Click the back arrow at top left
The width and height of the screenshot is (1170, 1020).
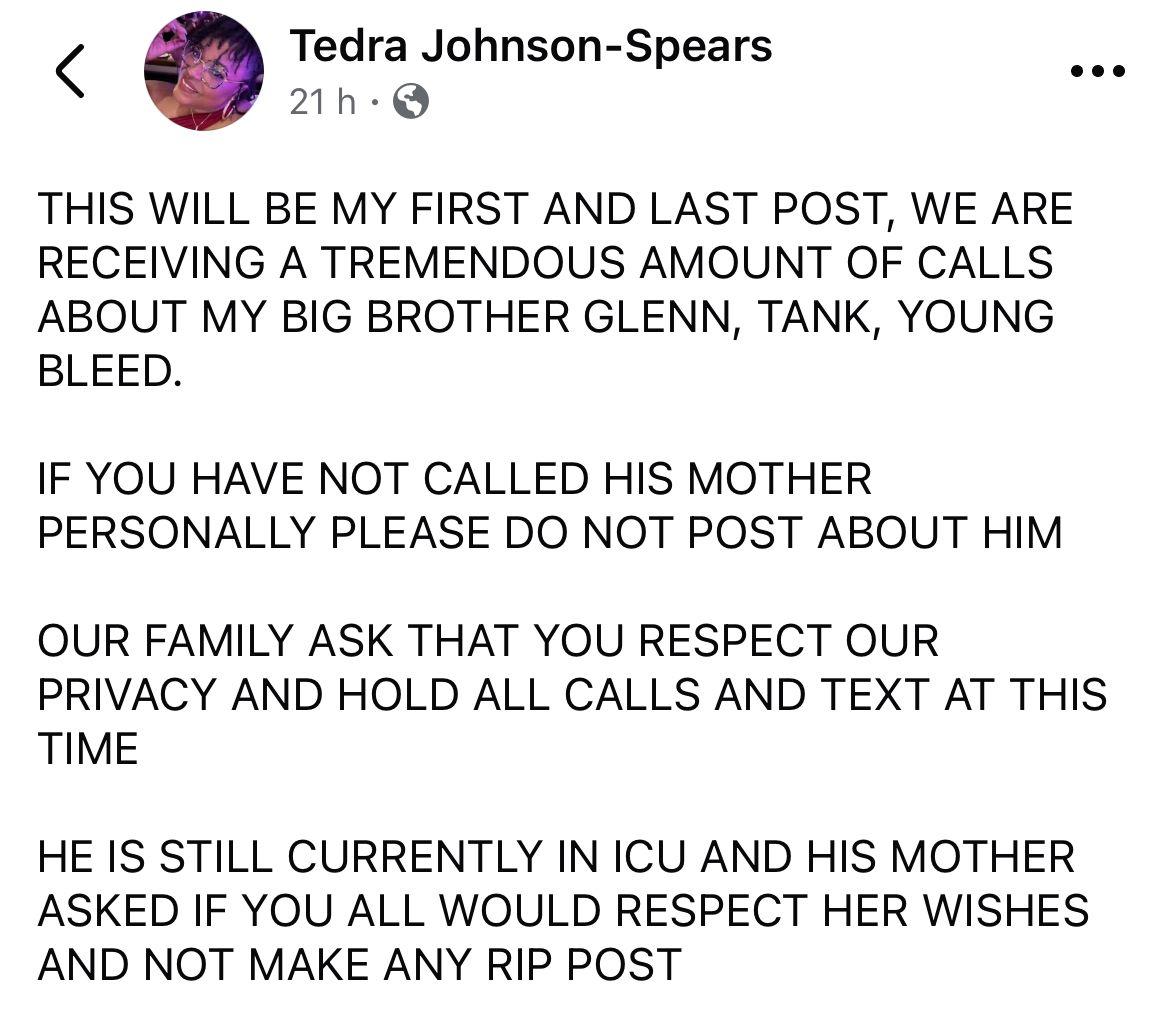tap(68, 69)
